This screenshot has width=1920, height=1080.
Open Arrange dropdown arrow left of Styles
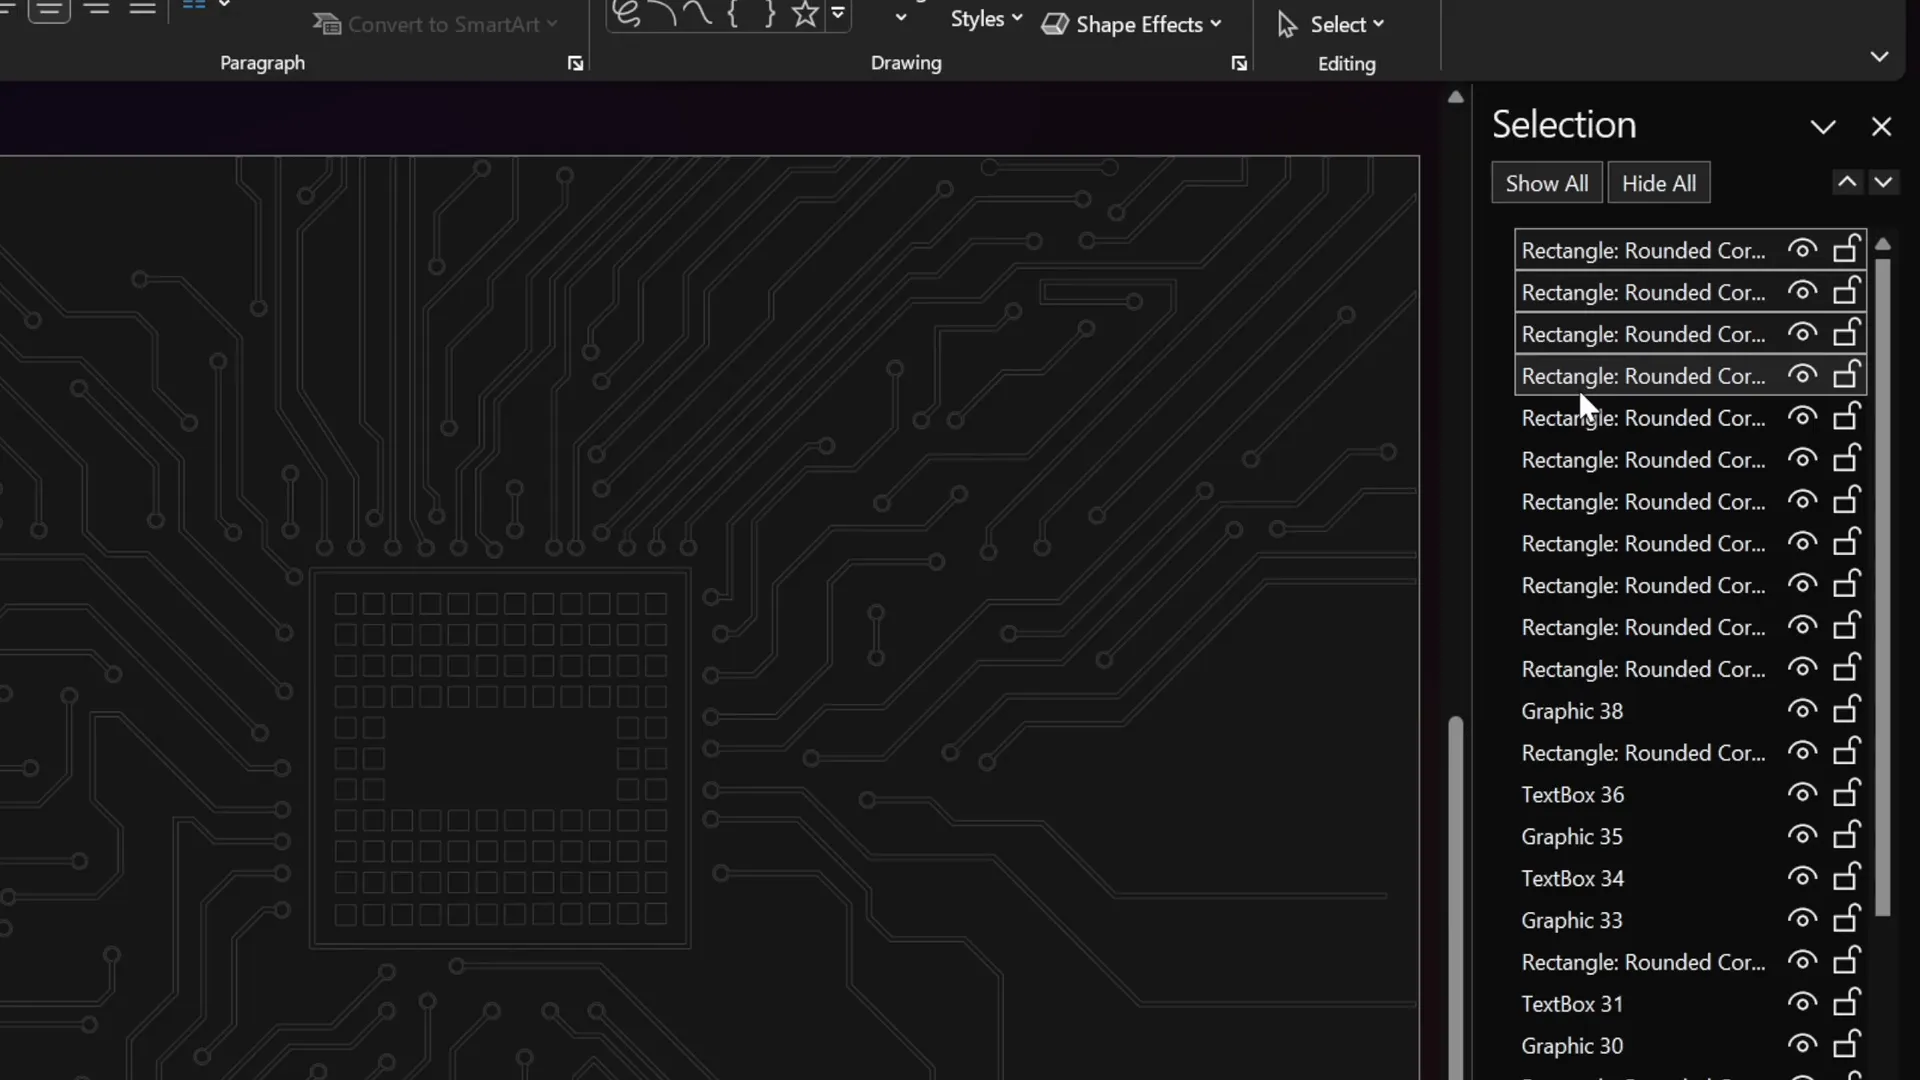point(901,18)
